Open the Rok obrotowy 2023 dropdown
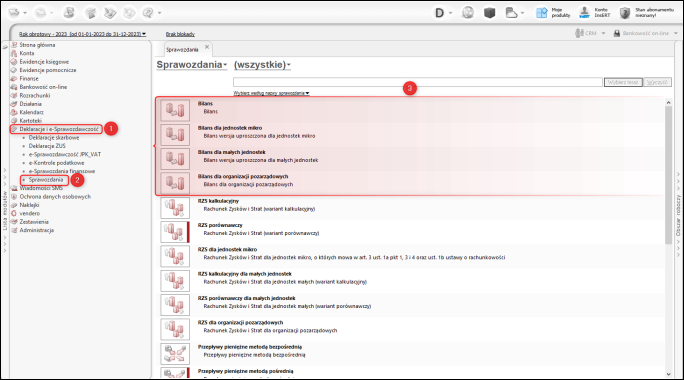 pyautogui.click(x=82, y=34)
